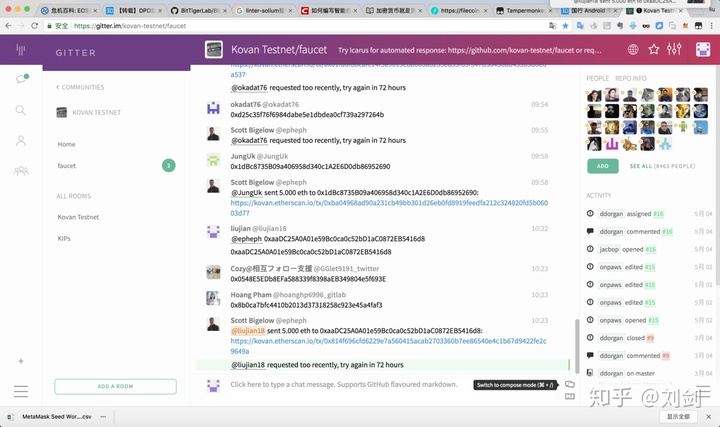Click okadat76's avatar in the chat

tap(213, 108)
